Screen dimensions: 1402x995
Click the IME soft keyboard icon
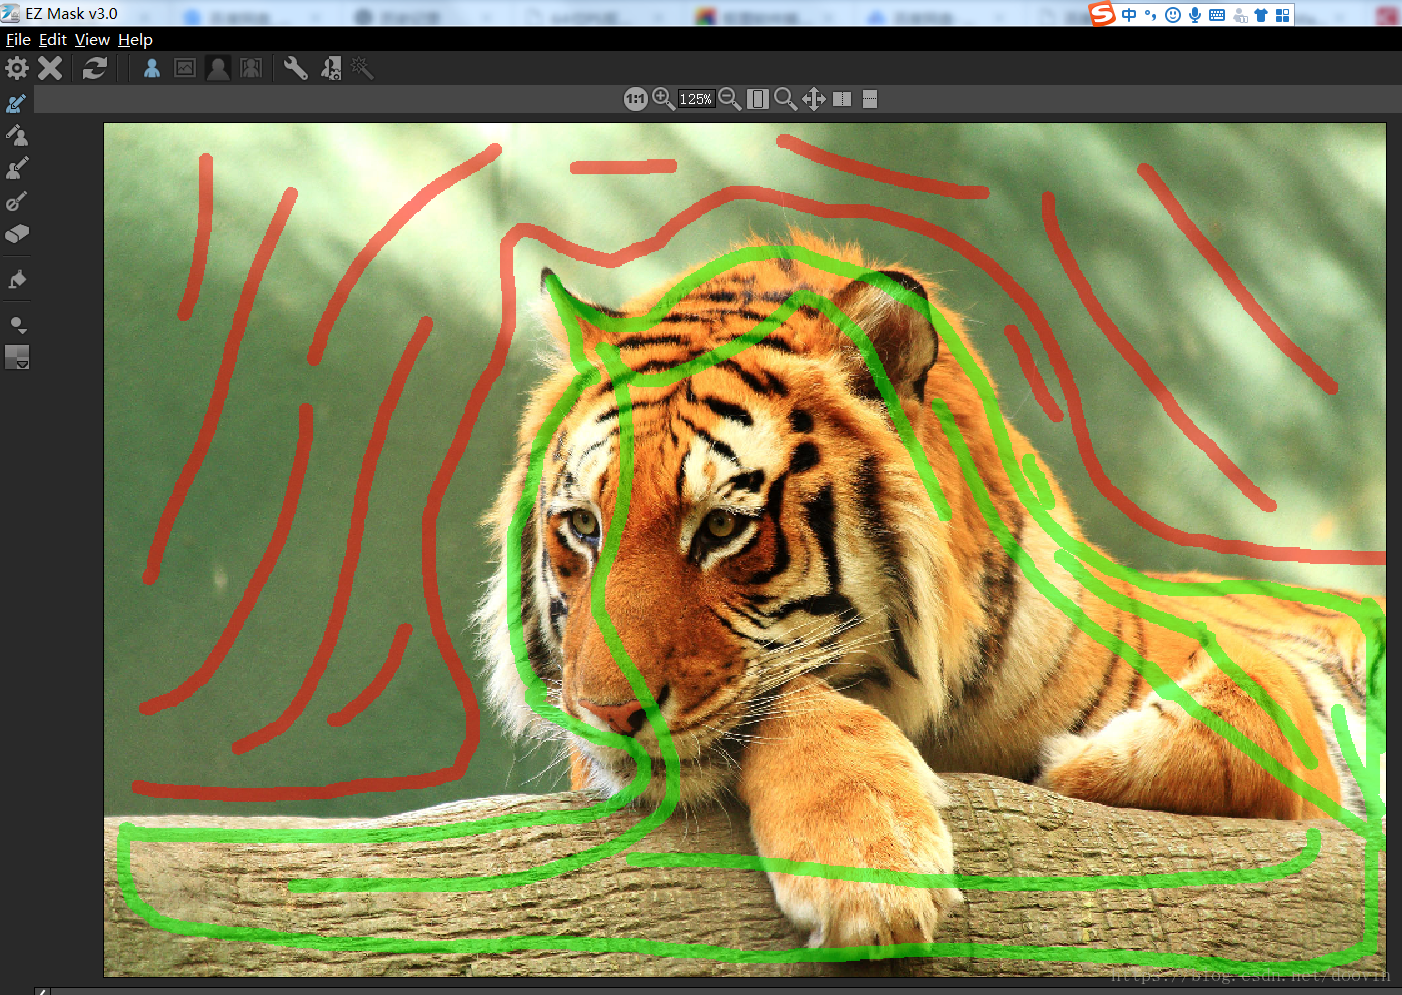point(1217,14)
